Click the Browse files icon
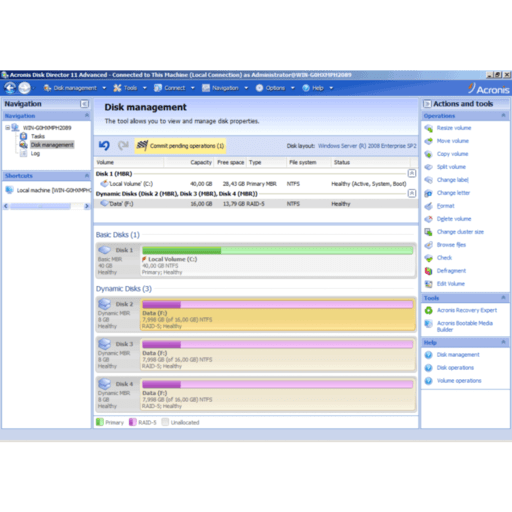 (428, 245)
